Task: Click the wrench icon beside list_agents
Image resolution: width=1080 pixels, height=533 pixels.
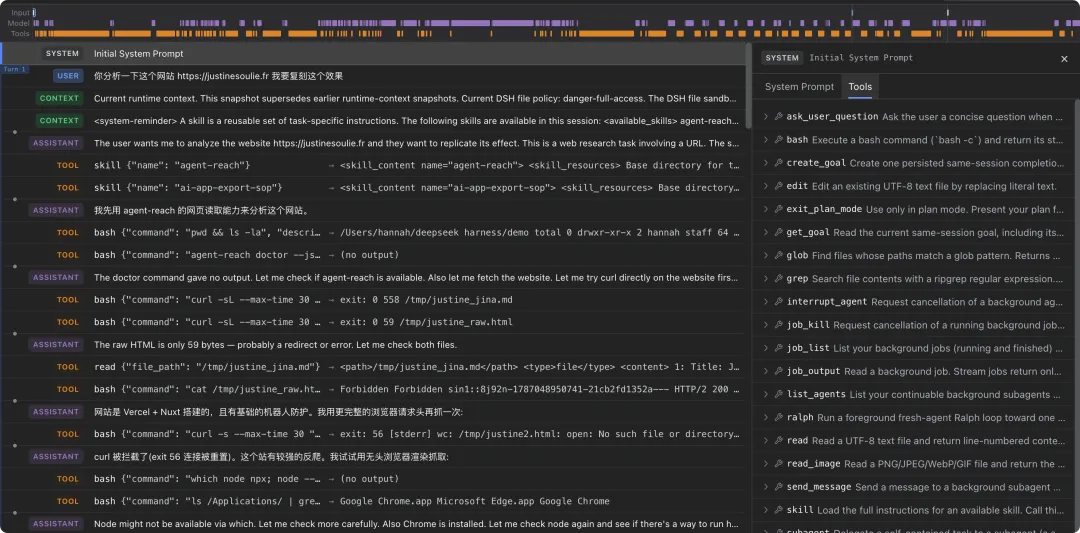Action: tap(778, 395)
